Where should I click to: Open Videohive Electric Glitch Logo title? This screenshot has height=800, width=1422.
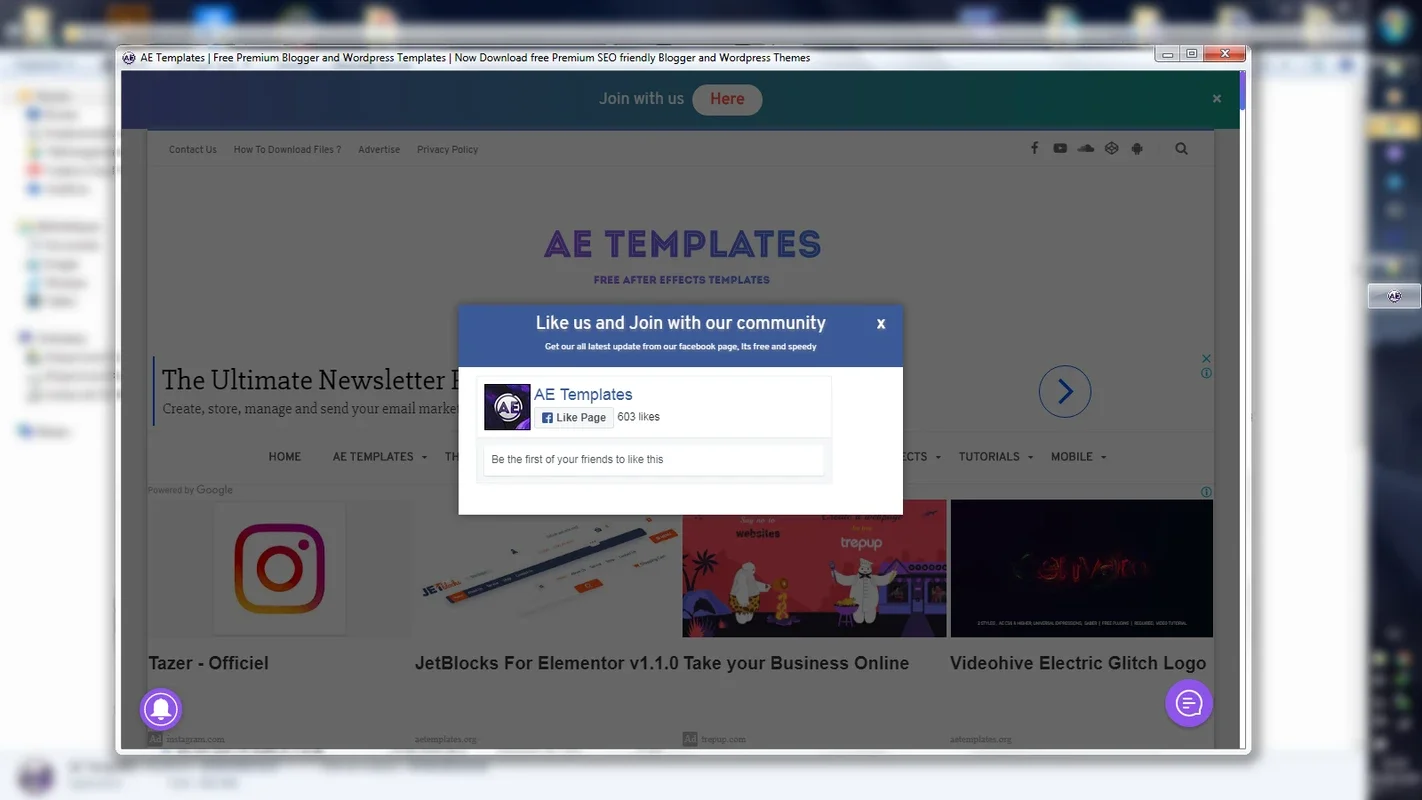[x=1078, y=663]
